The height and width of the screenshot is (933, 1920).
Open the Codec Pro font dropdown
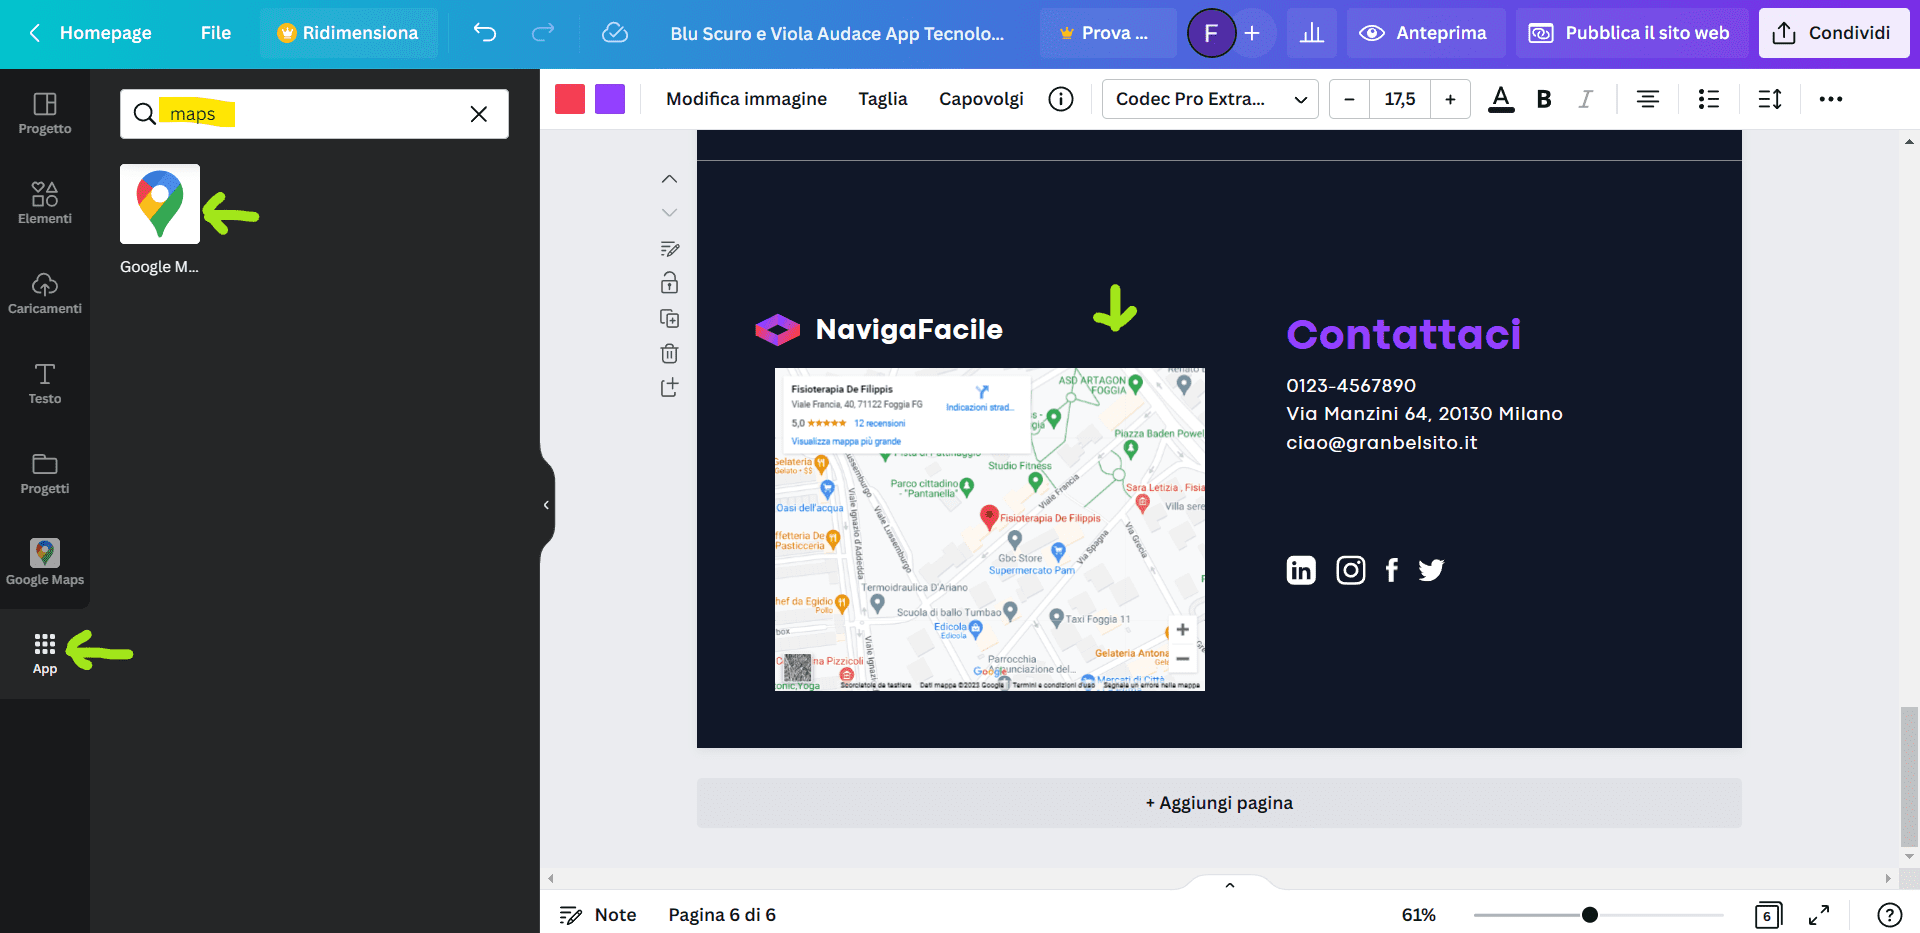click(1210, 99)
